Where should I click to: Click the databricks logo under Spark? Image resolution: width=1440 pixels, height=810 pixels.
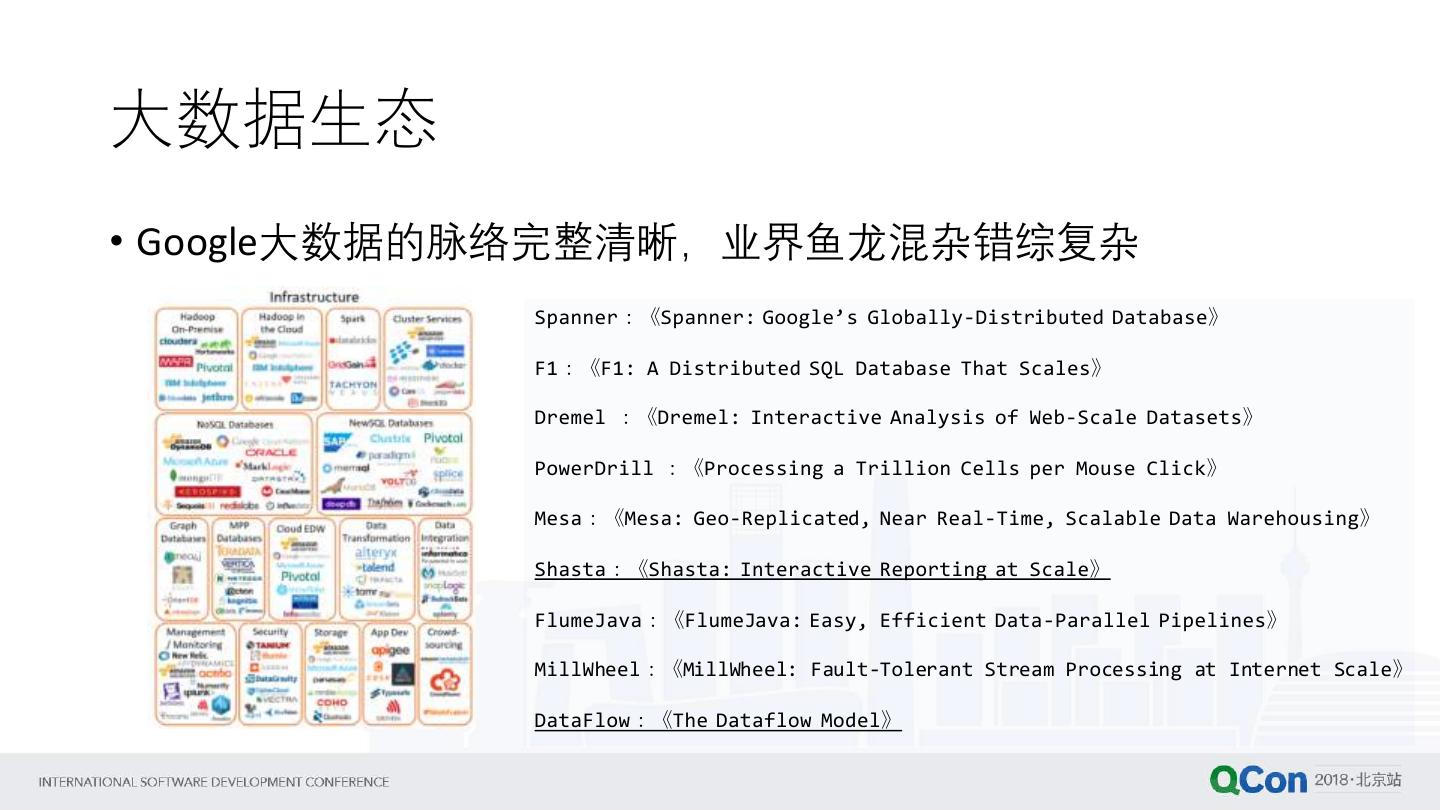click(353, 340)
